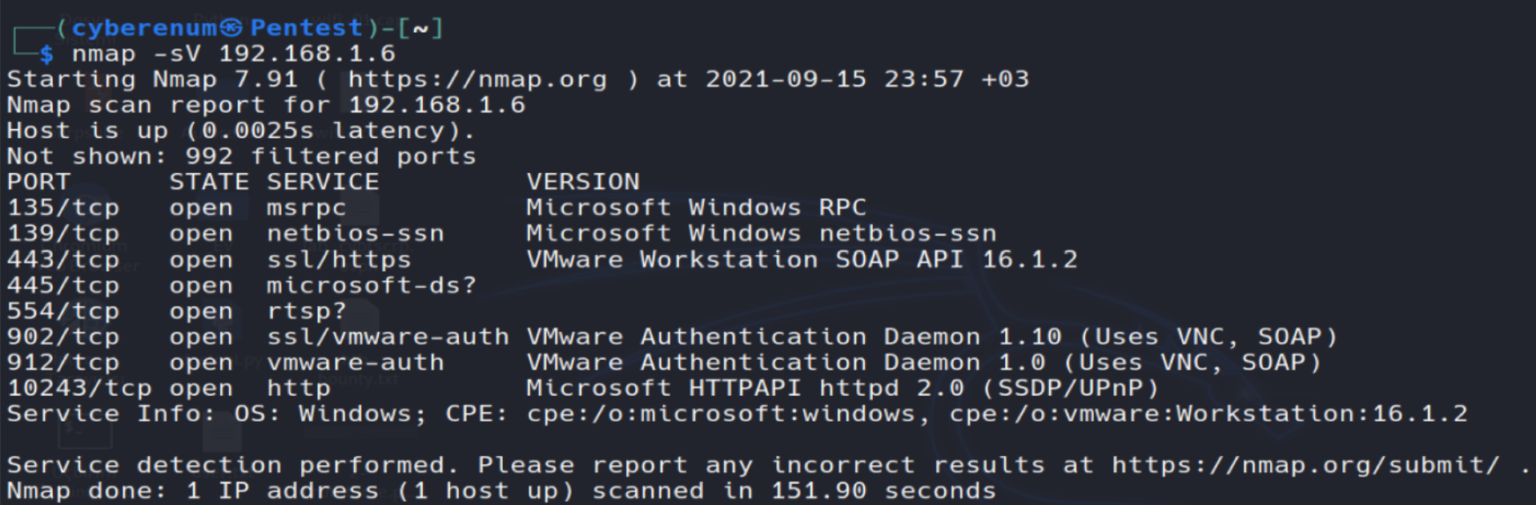The width and height of the screenshot is (1536, 505).
Task: Click the 10243/tcp port entry
Action: pyautogui.click(x=80, y=388)
